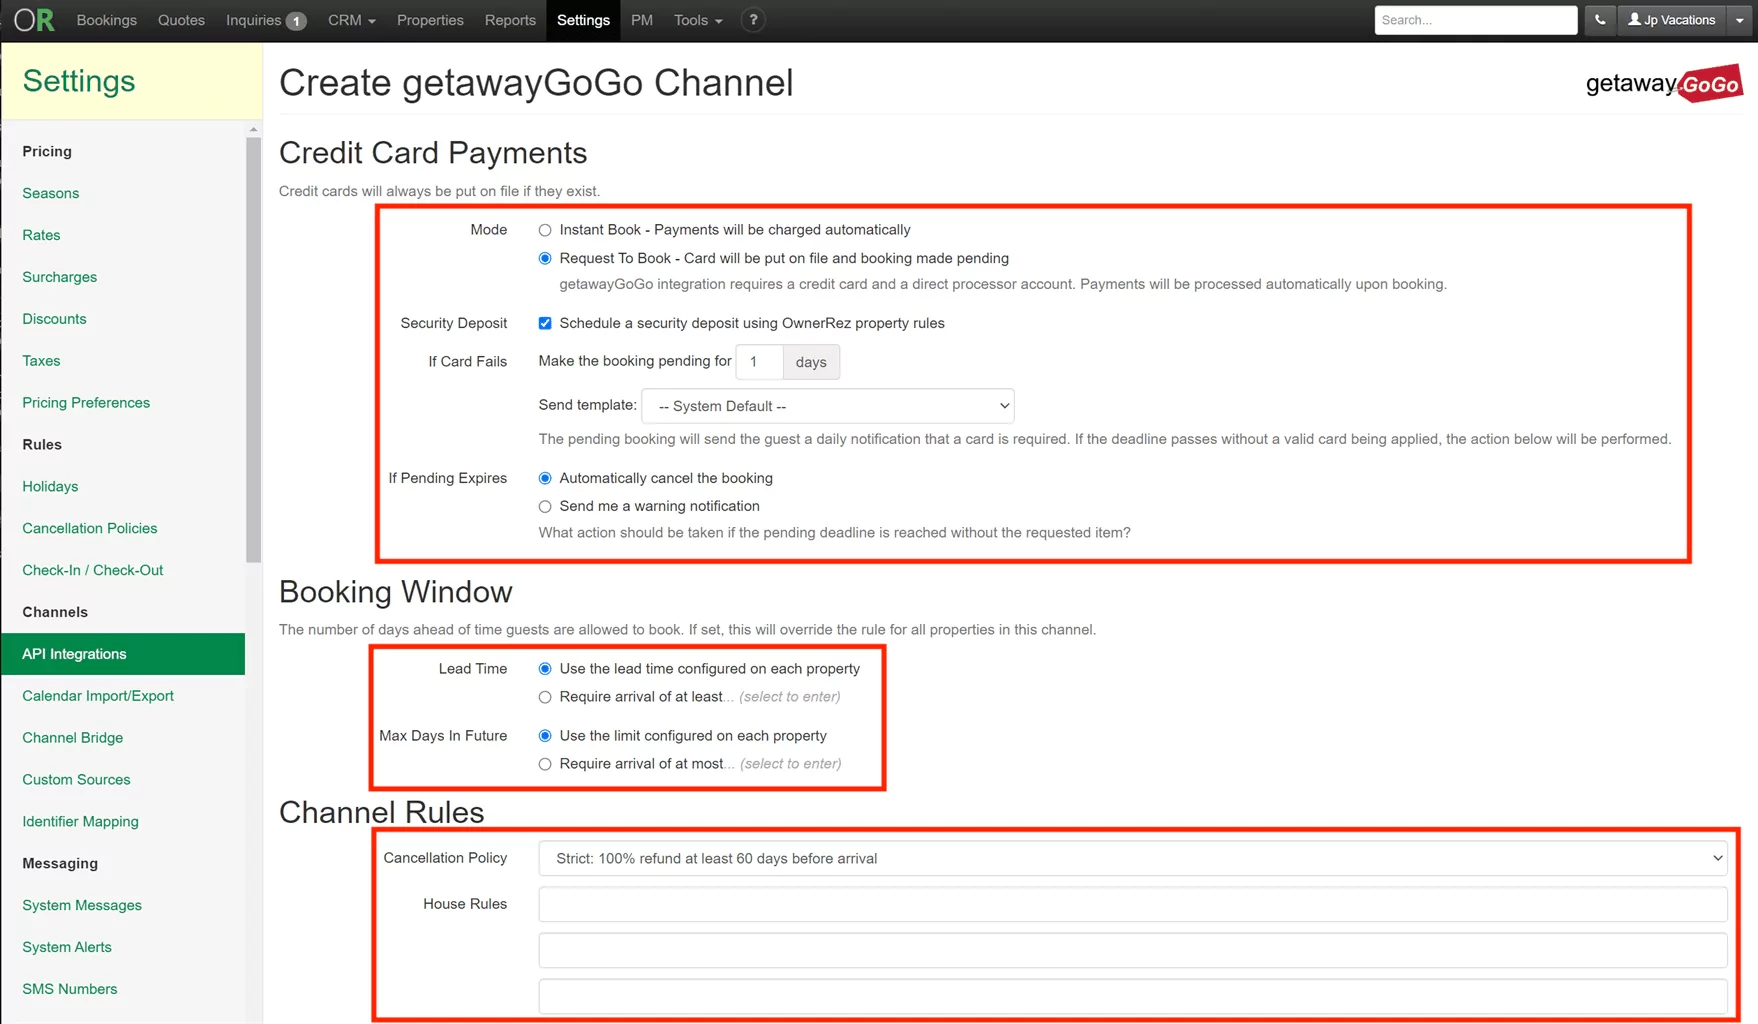
Task: Open Pricing Preferences link
Action: (86, 403)
